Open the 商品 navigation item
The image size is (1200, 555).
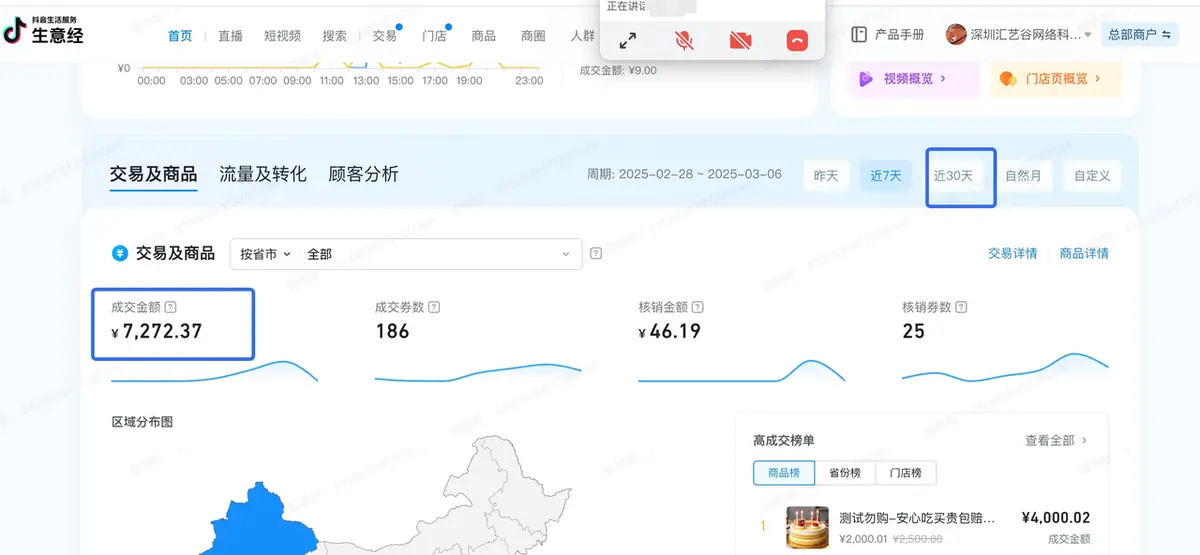pyautogui.click(x=484, y=35)
